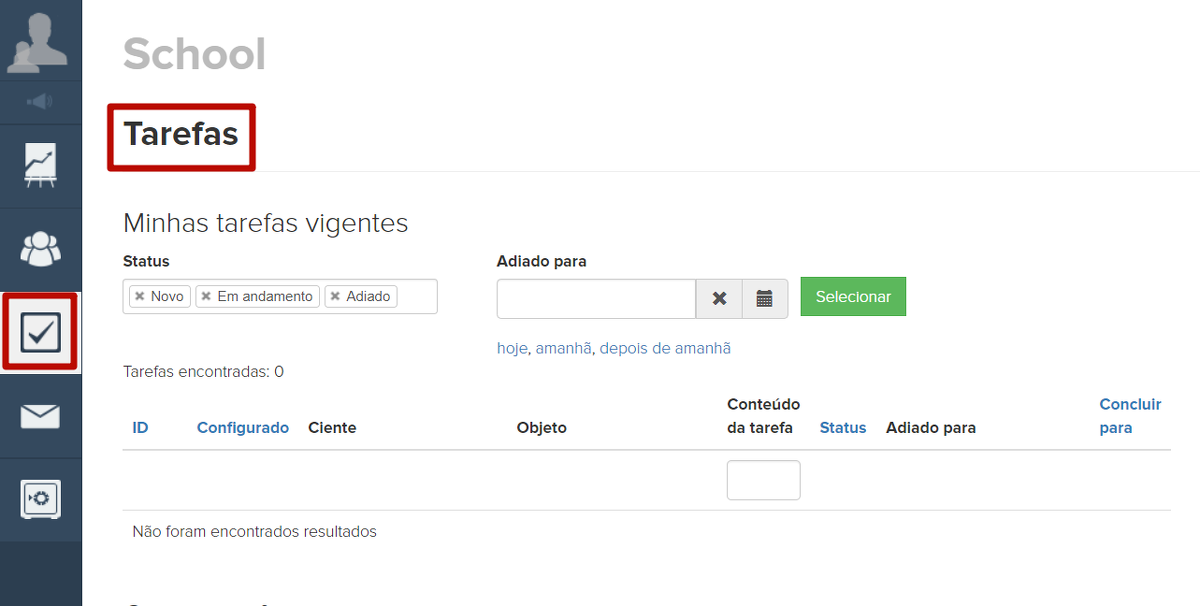
Task: Remove the Em andamento status tag
Action: pyautogui.click(x=206, y=297)
